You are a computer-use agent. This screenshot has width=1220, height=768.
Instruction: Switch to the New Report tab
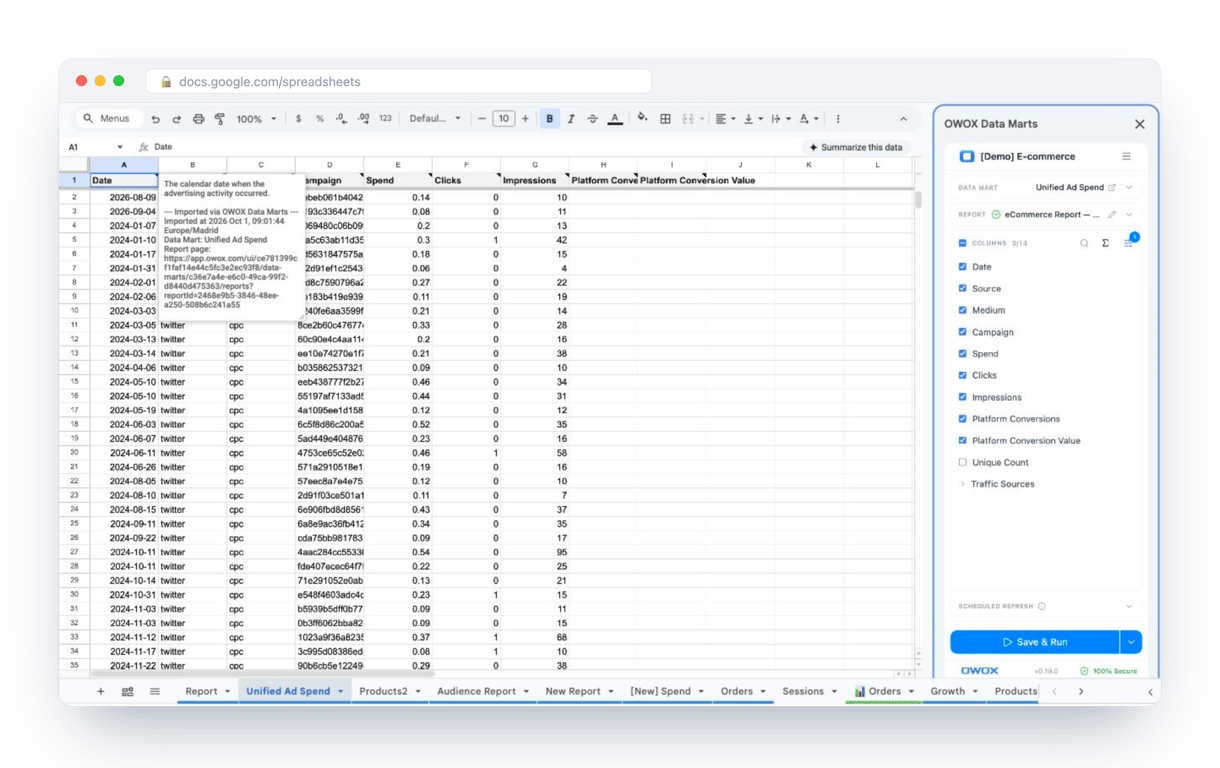point(579,691)
